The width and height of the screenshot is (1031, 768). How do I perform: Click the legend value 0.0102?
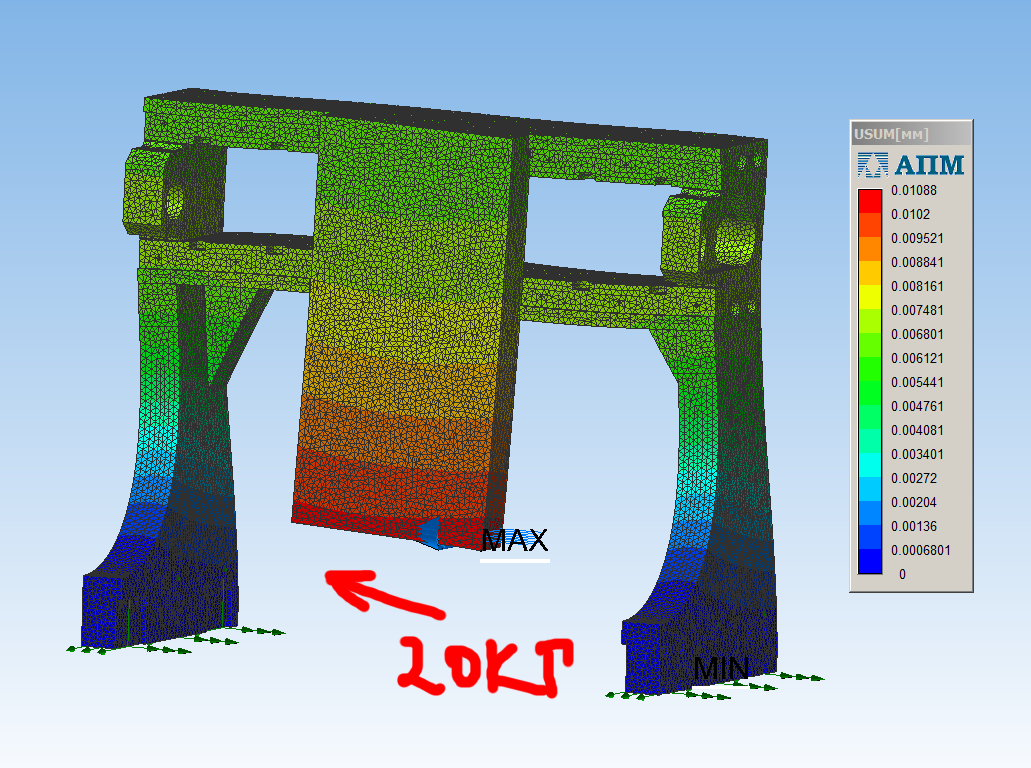(911, 214)
